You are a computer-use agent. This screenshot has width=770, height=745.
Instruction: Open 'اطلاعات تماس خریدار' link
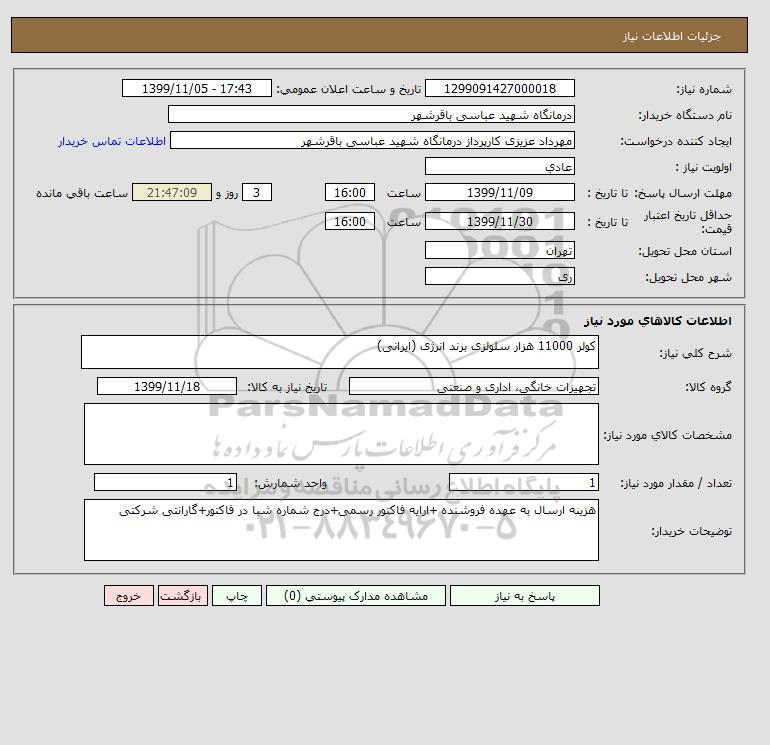(112, 141)
